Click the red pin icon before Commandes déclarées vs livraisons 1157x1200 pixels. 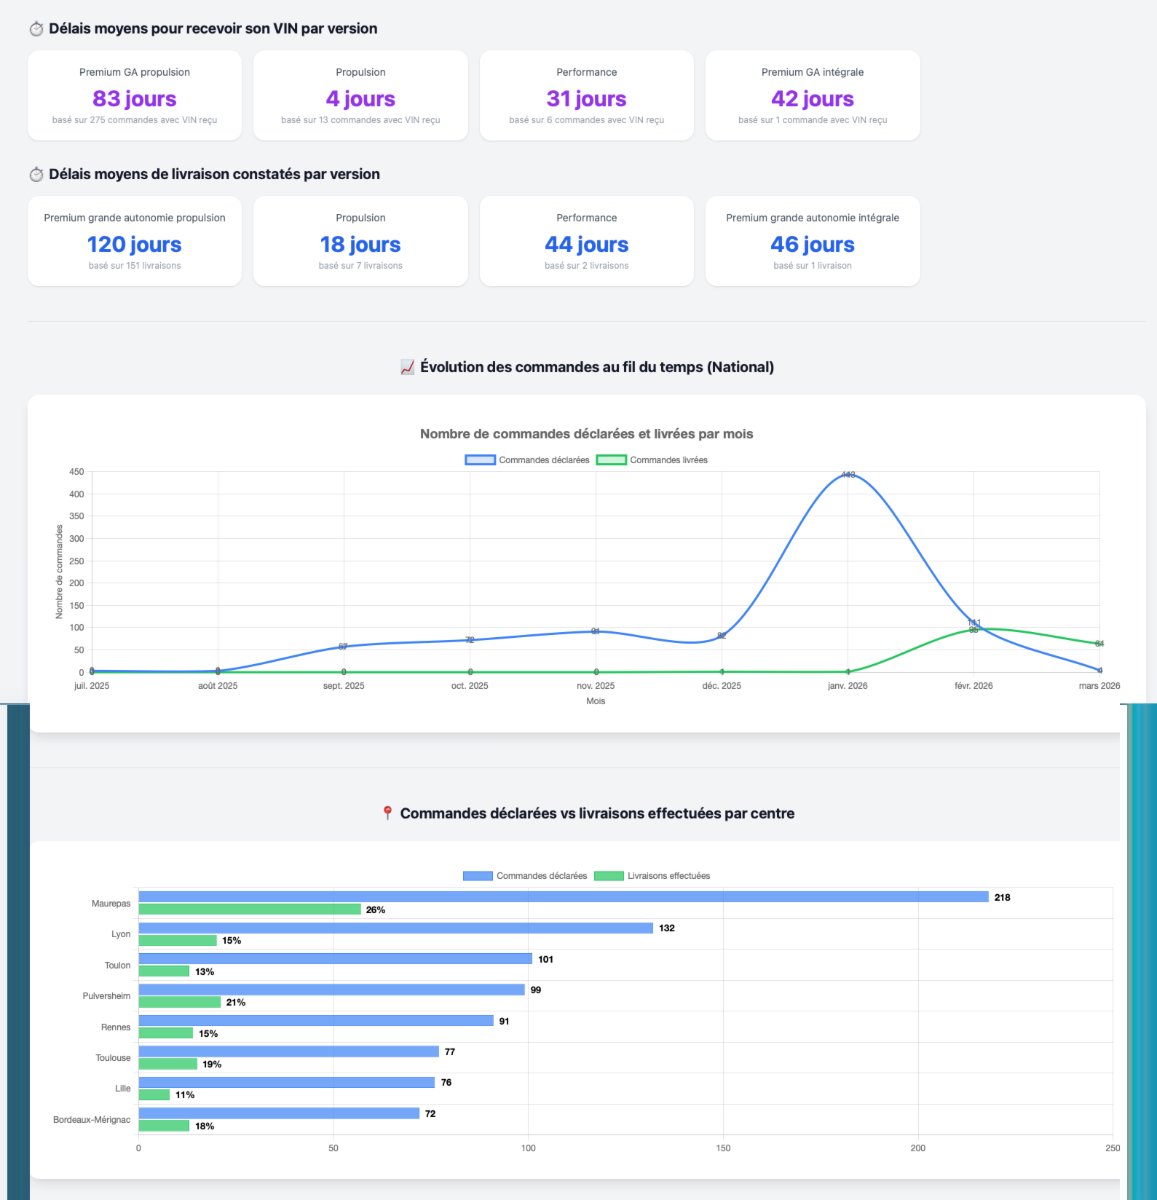pyautogui.click(x=388, y=814)
